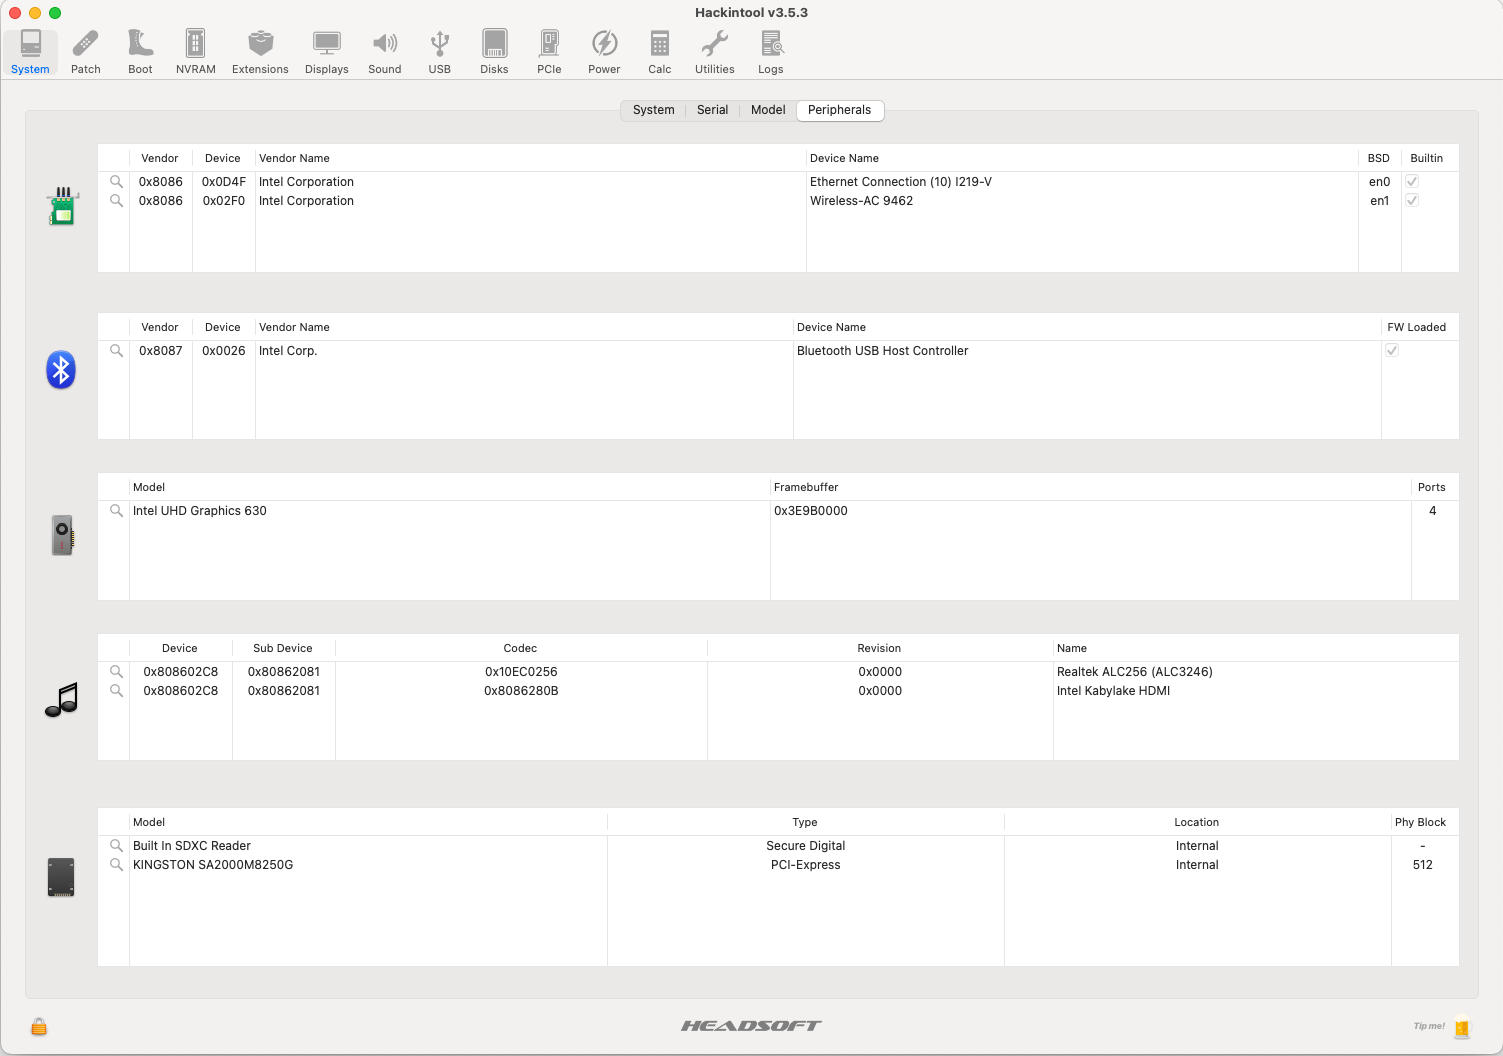Open the Extensions section
Screen dimensions: 1503x1056
pyautogui.click(x=260, y=52)
